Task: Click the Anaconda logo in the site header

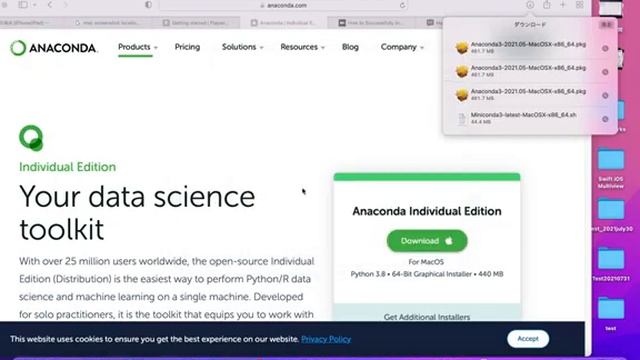Action: [x=53, y=48]
